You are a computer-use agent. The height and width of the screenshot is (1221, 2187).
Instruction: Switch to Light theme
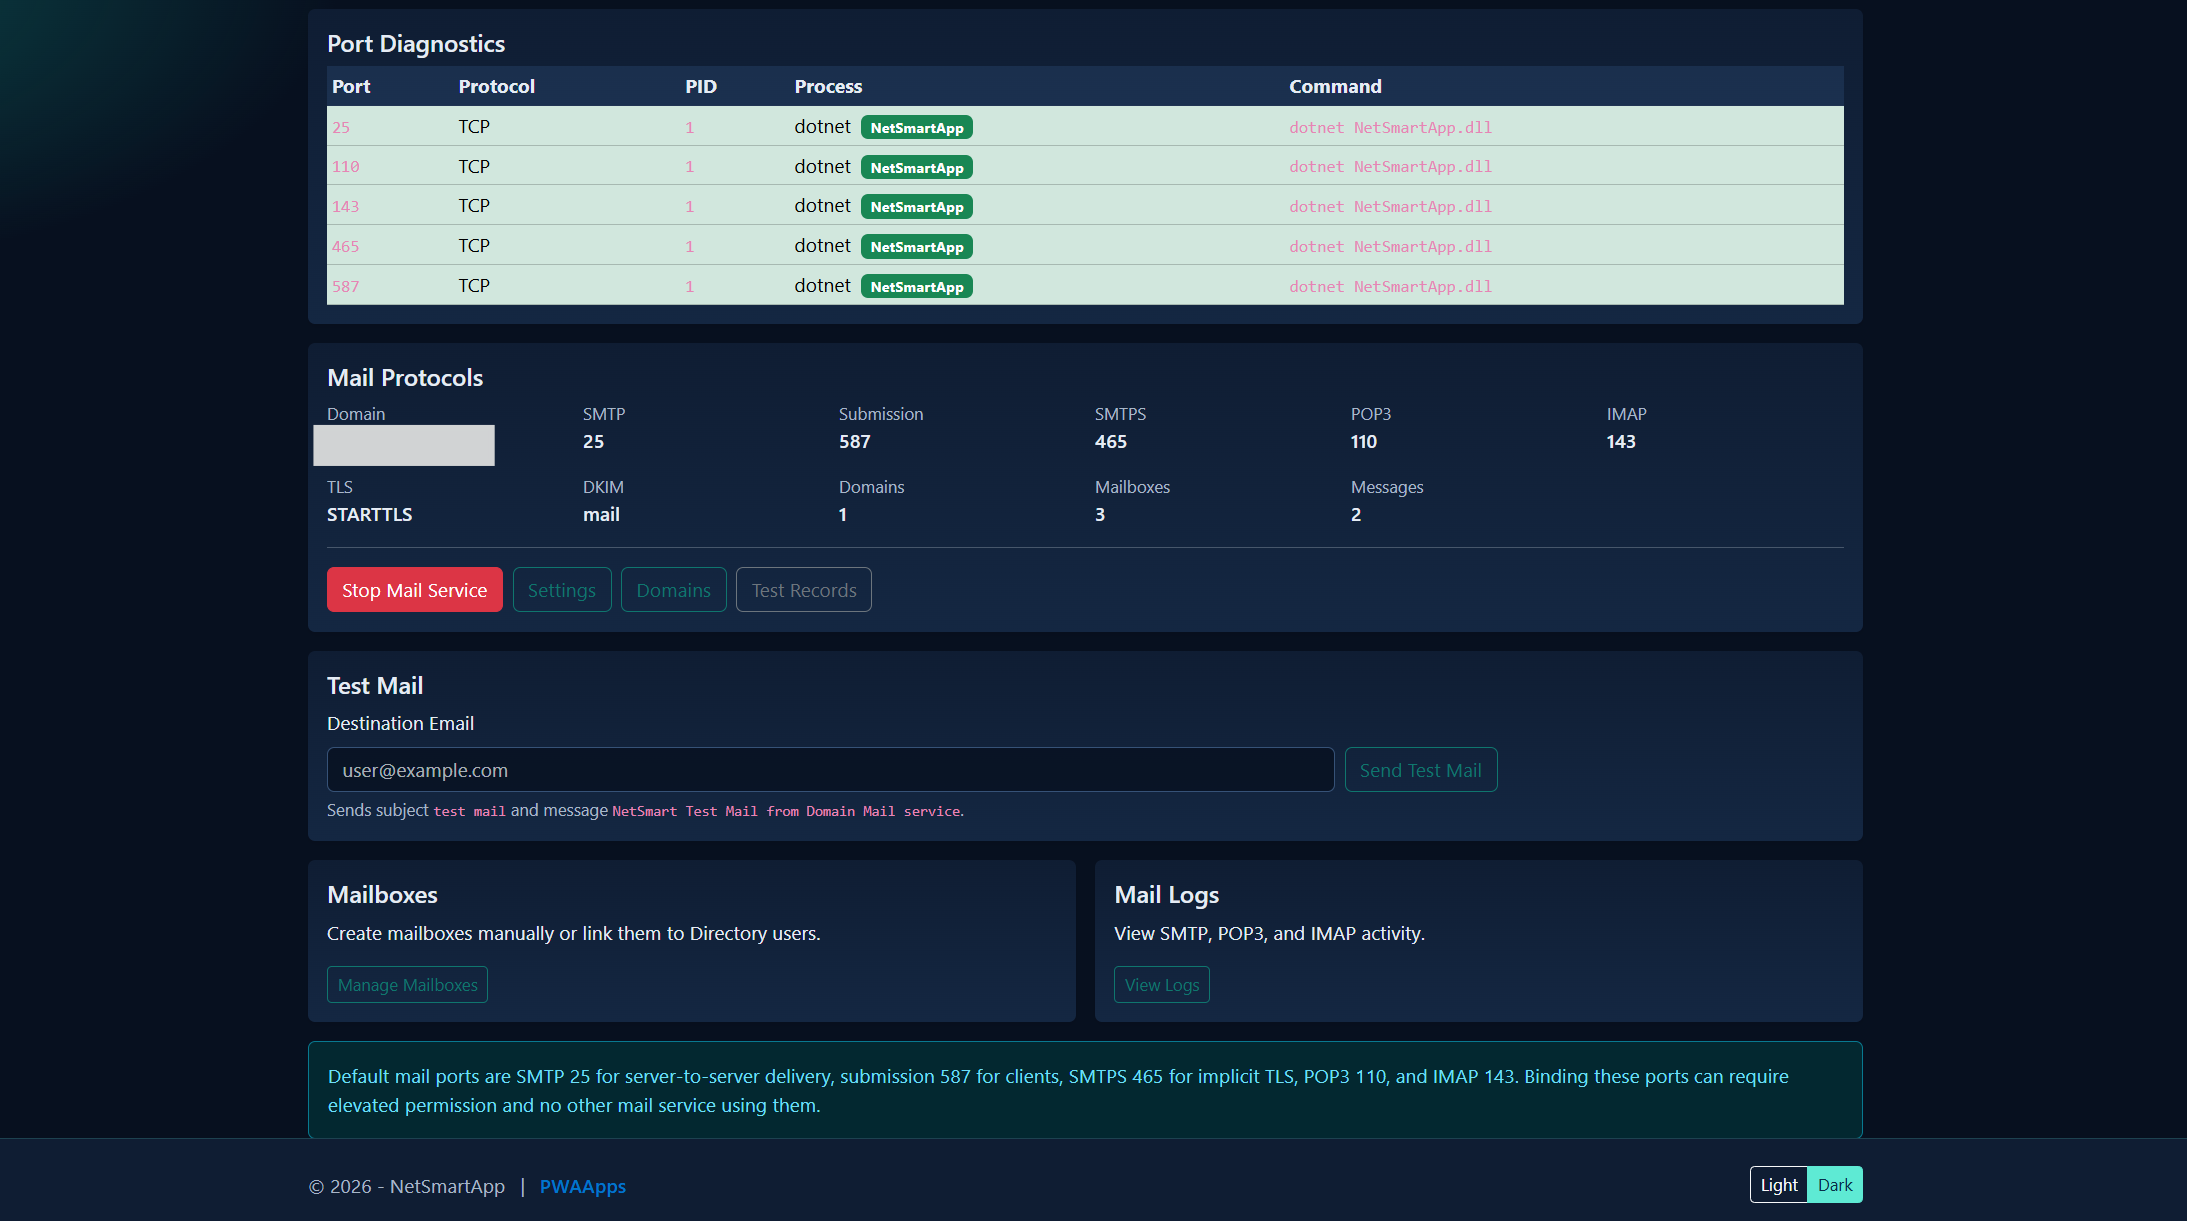click(x=1778, y=1185)
